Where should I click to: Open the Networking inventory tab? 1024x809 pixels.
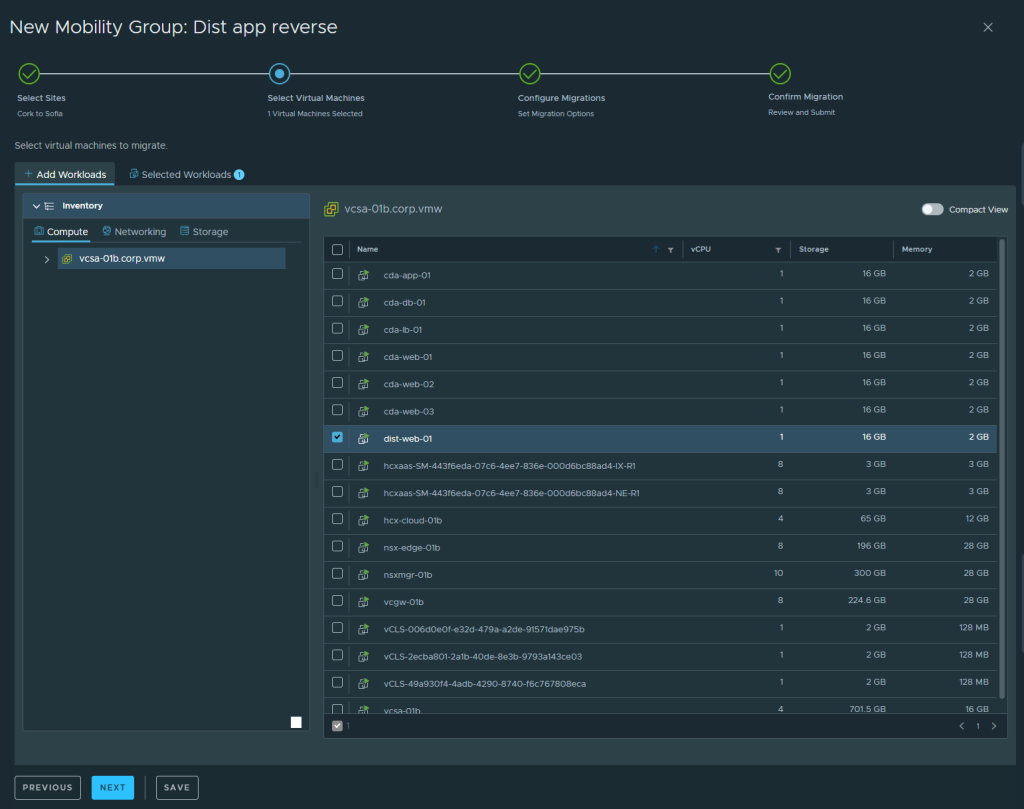tap(134, 232)
